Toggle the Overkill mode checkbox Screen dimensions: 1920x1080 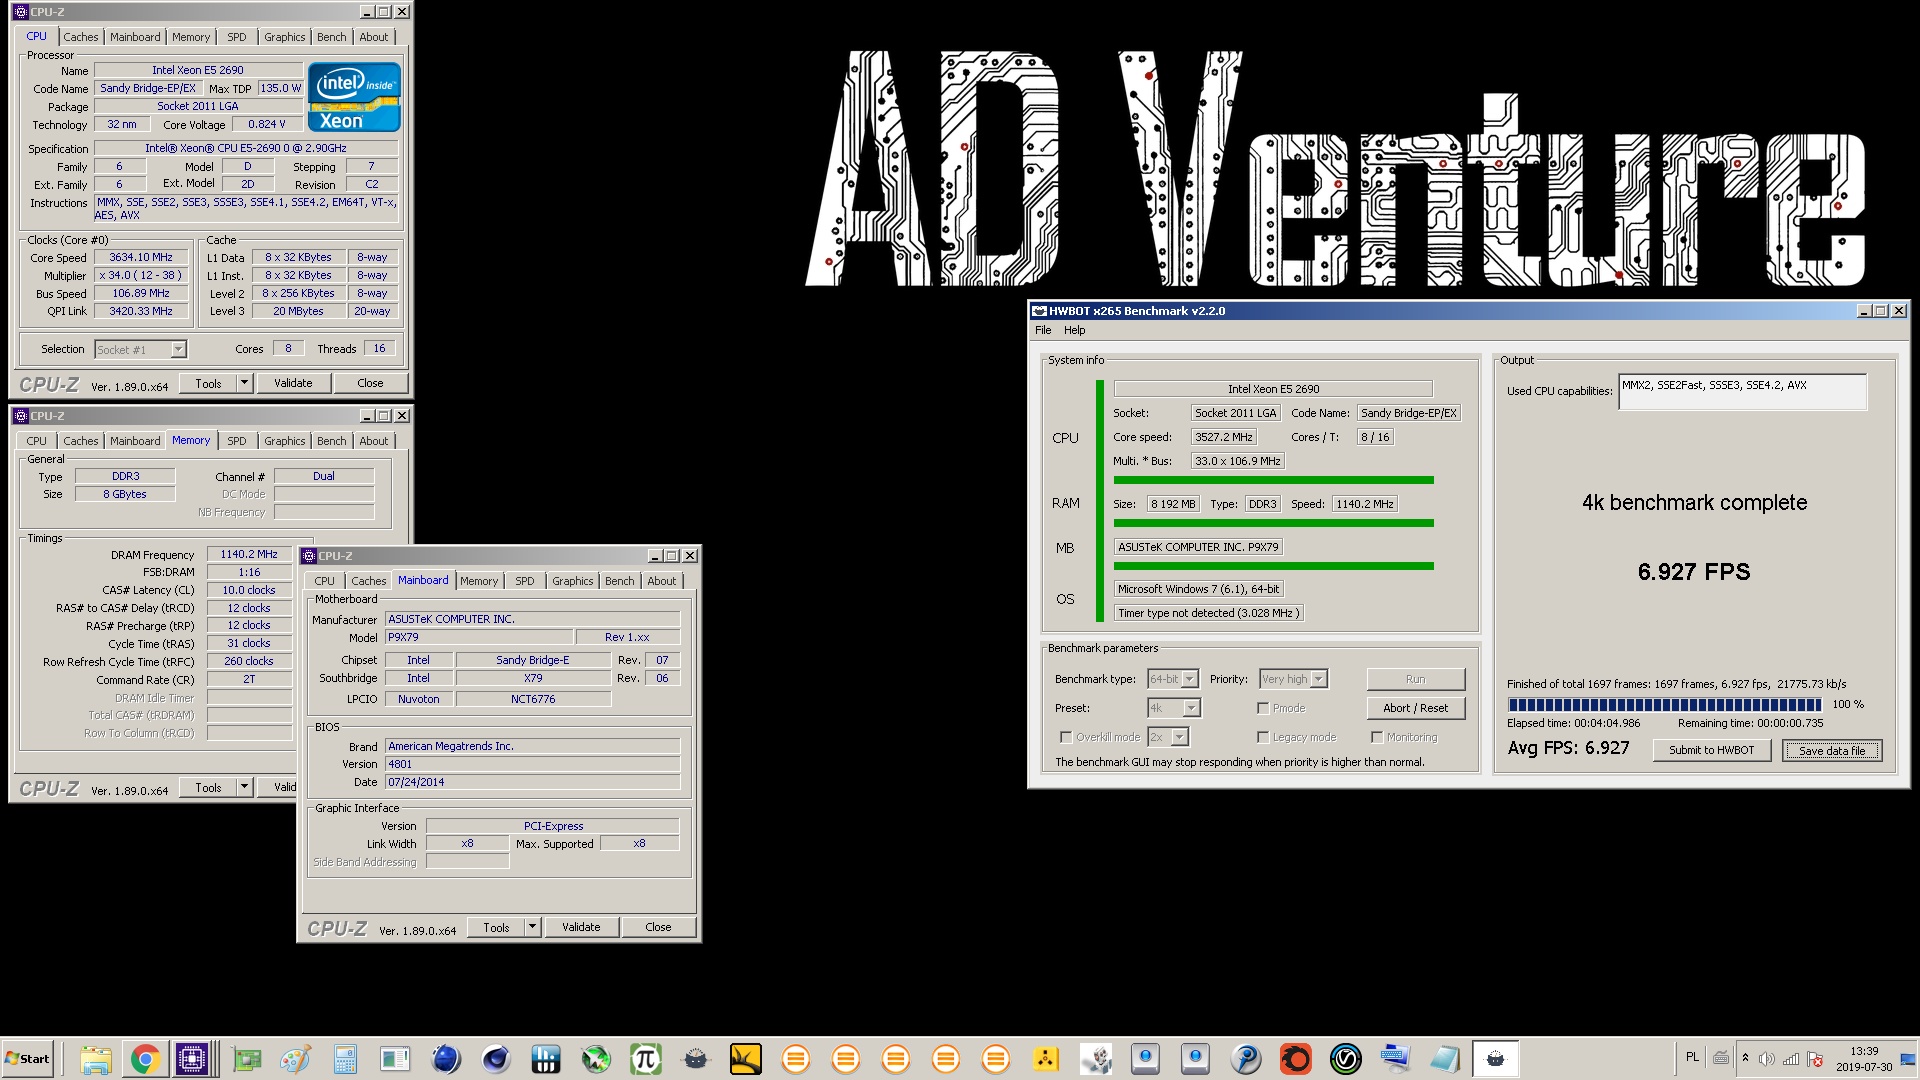pyautogui.click(x=1066, y=737)
